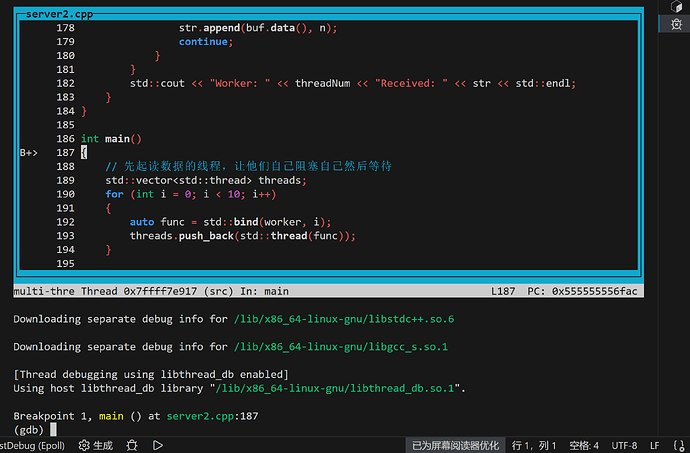This screenshot has width=690, height=453.
Task: Select the debug terminal with the bug icon
Action: [676, 24]
